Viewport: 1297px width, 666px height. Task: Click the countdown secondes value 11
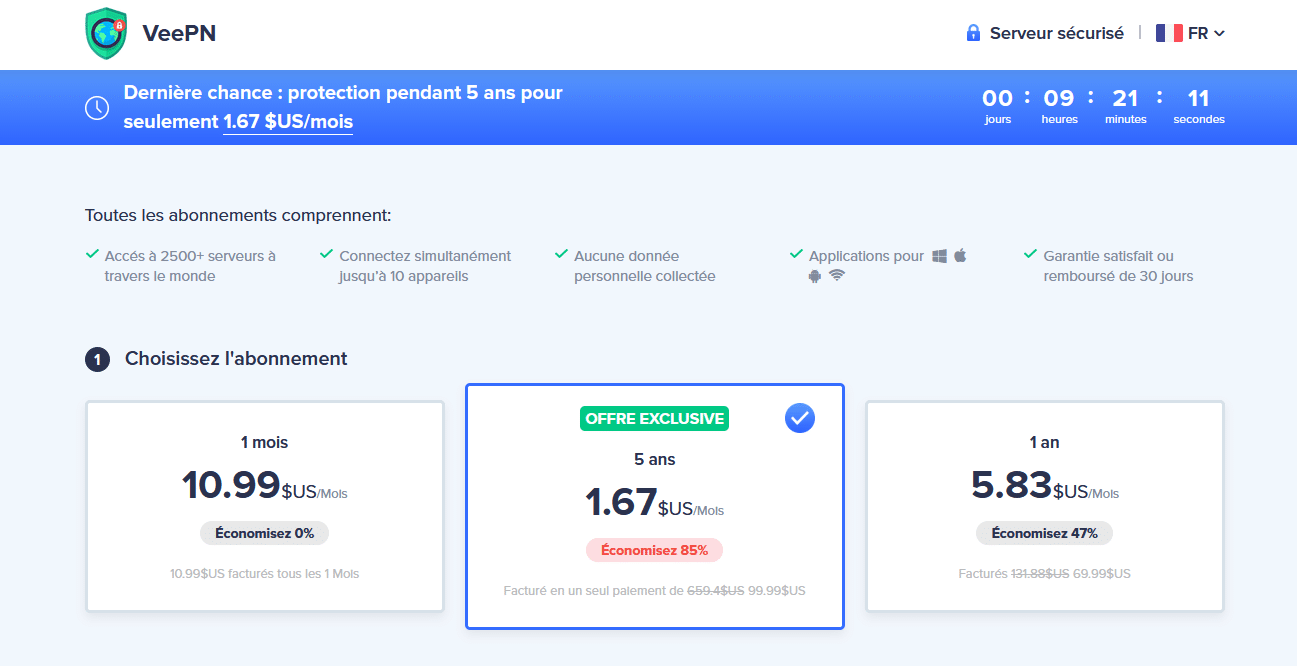click(x=1198, y=98)
